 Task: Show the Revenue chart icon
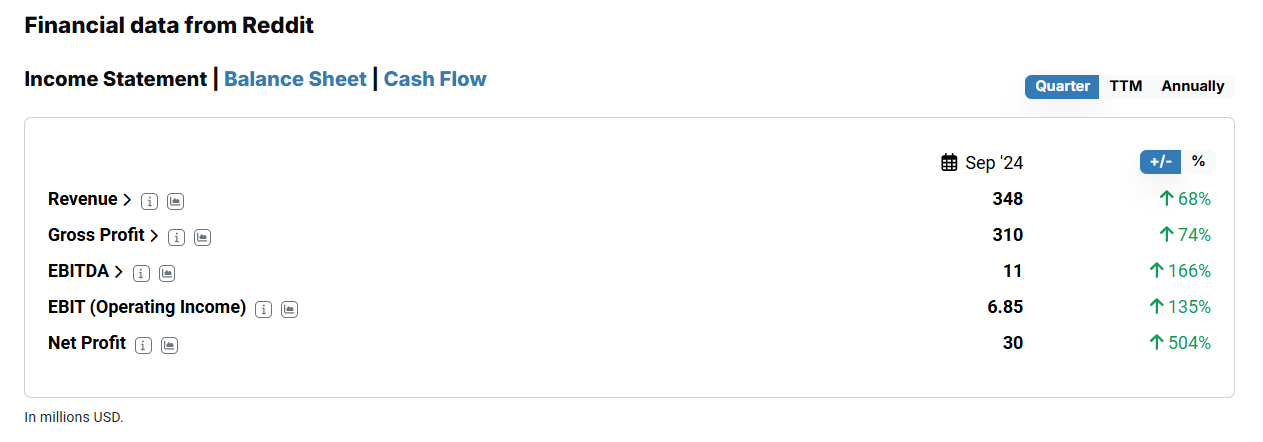point(175,201)
